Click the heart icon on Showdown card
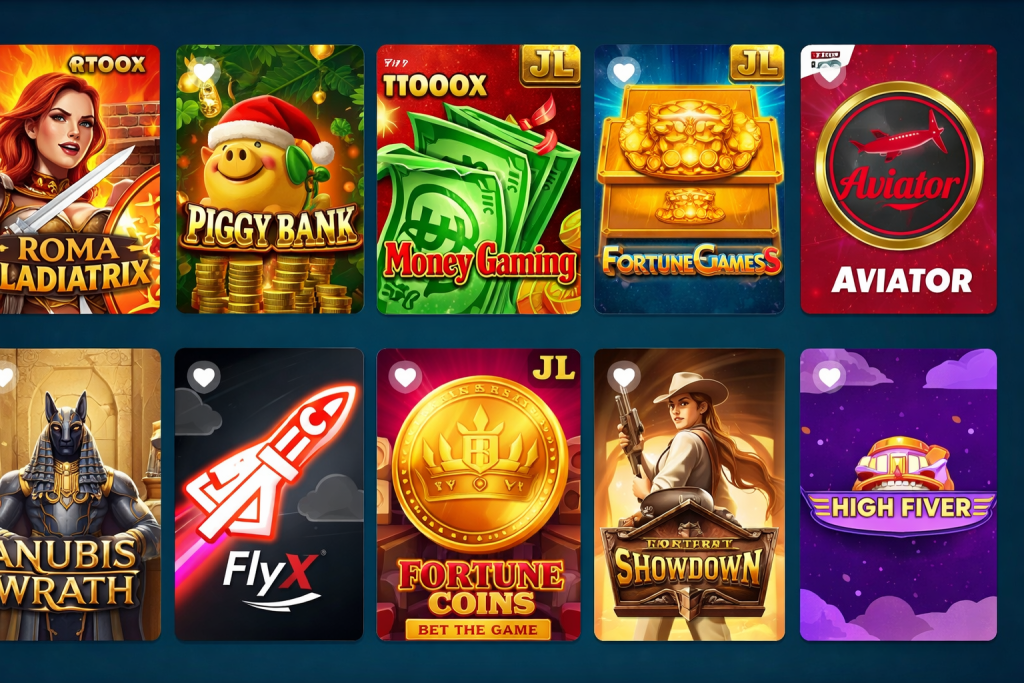 coord(624,377)
